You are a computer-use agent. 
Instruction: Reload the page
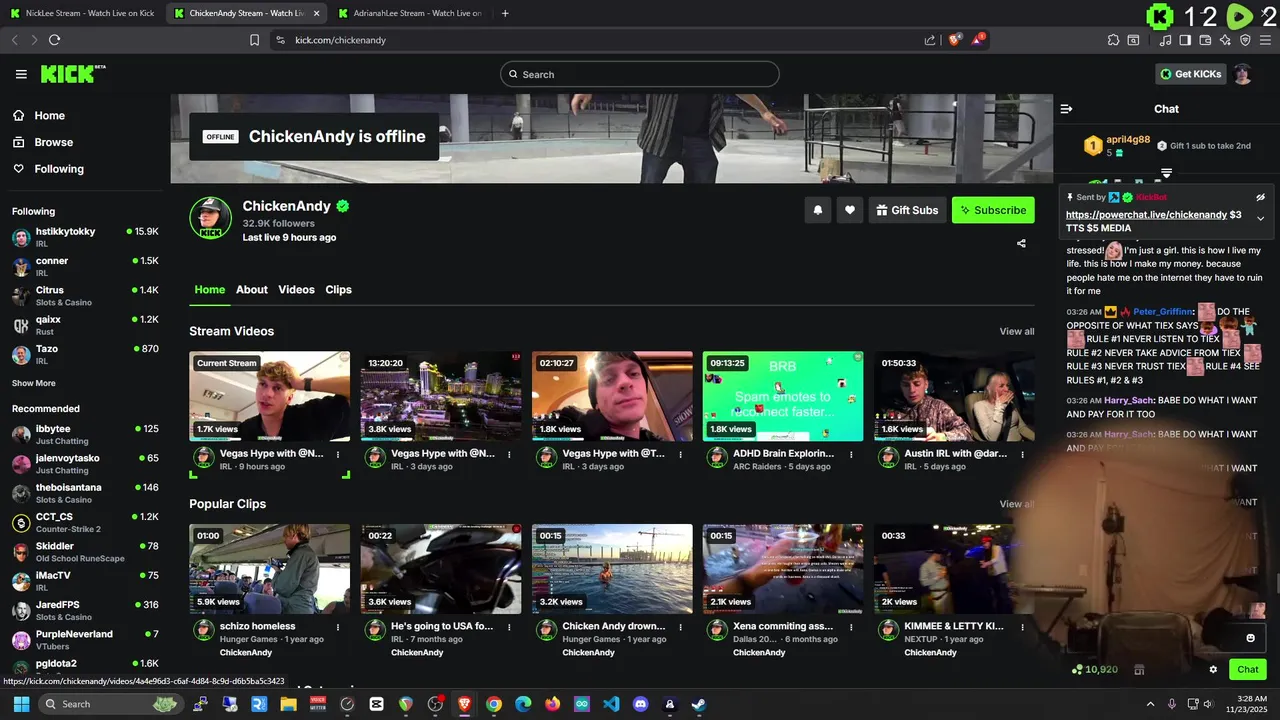54,40
